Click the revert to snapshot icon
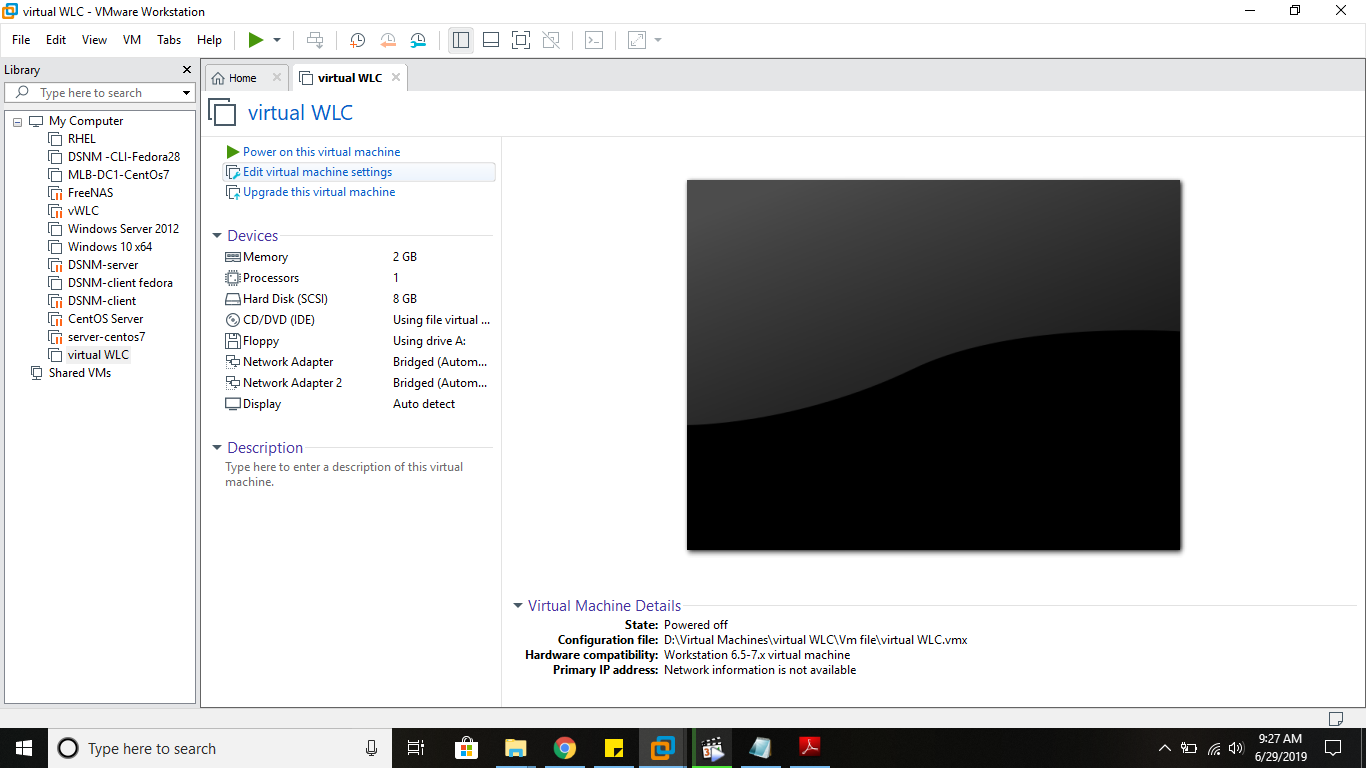 pyautogui.click(x=388, y=40)
